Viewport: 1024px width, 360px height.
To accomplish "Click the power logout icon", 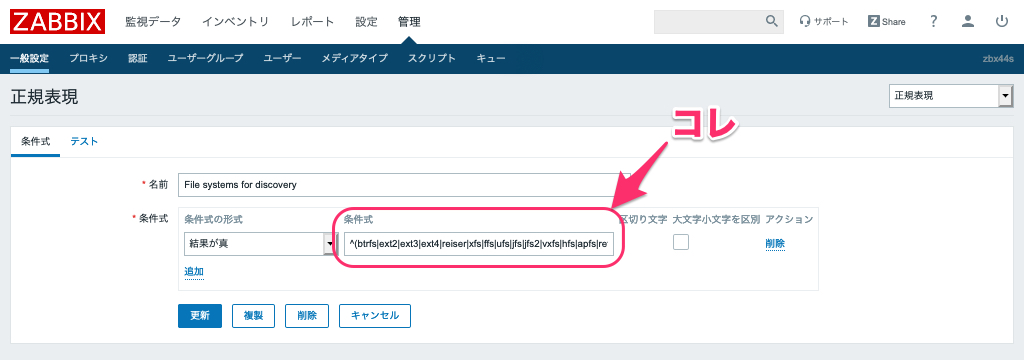I will (x=1002, y=22).
